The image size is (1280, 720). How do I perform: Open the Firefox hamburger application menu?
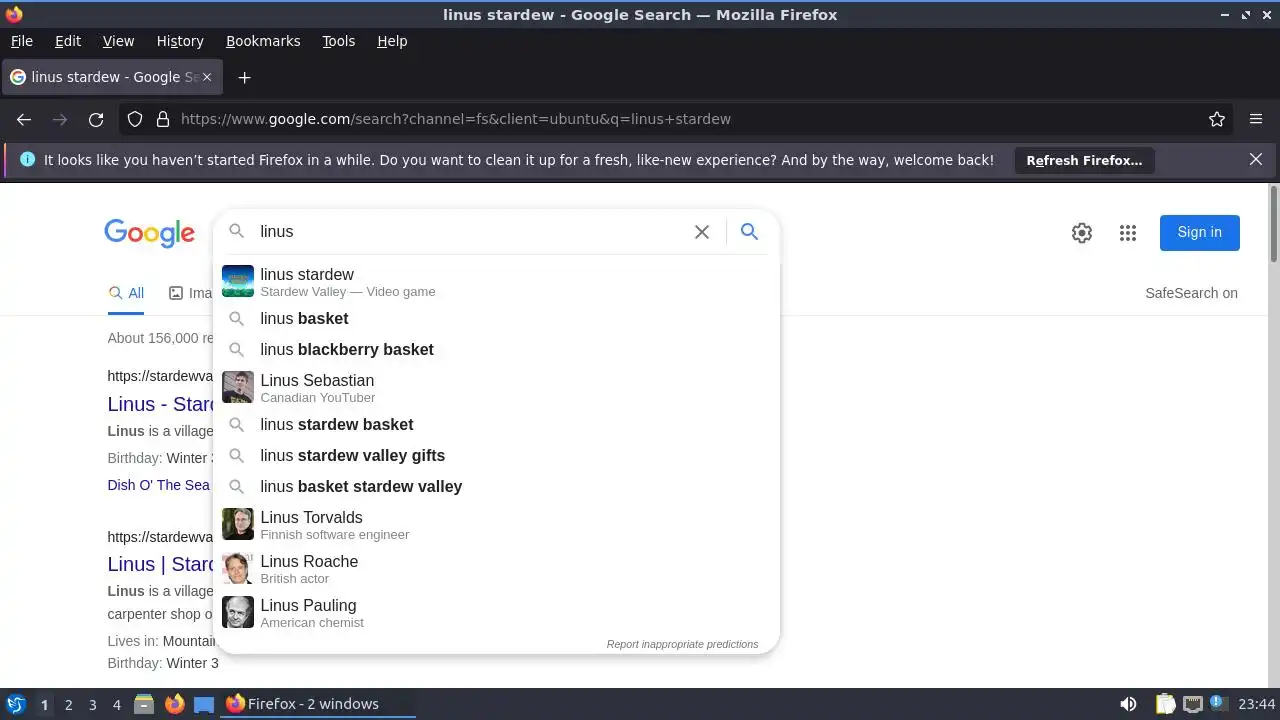coord(1256,119)
